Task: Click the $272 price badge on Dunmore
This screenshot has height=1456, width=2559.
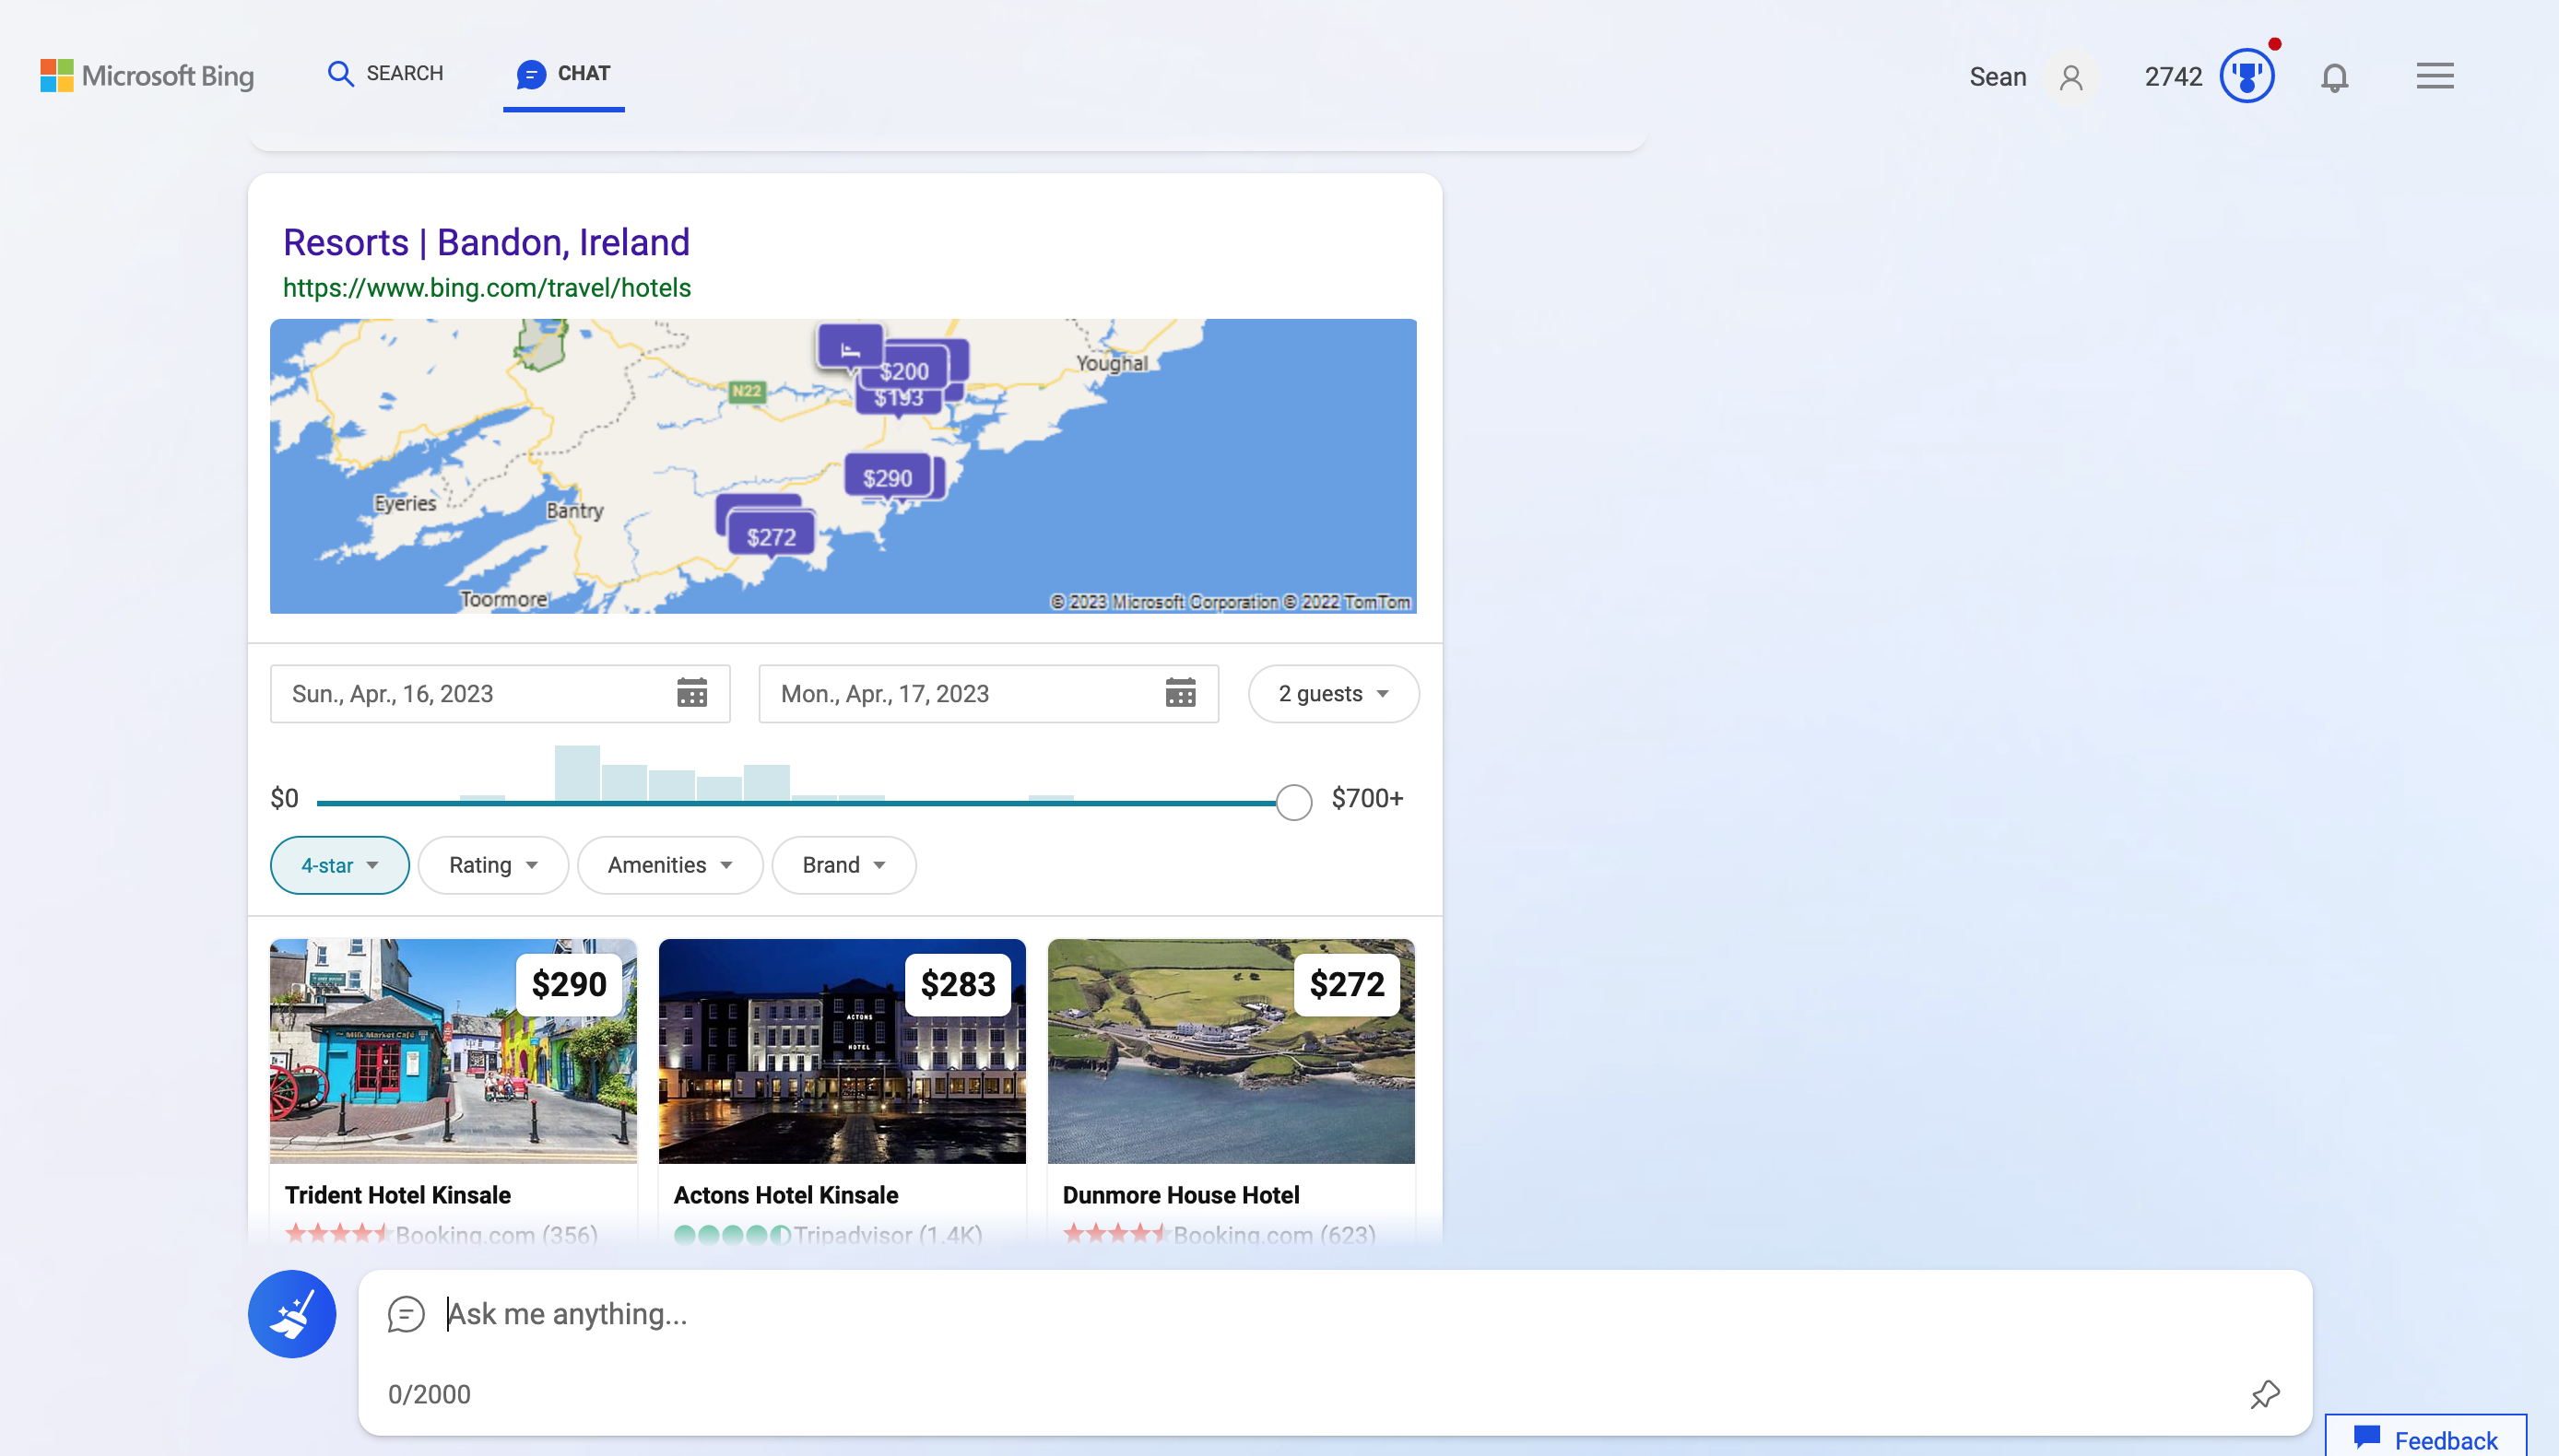Action: pos(1347,985)
